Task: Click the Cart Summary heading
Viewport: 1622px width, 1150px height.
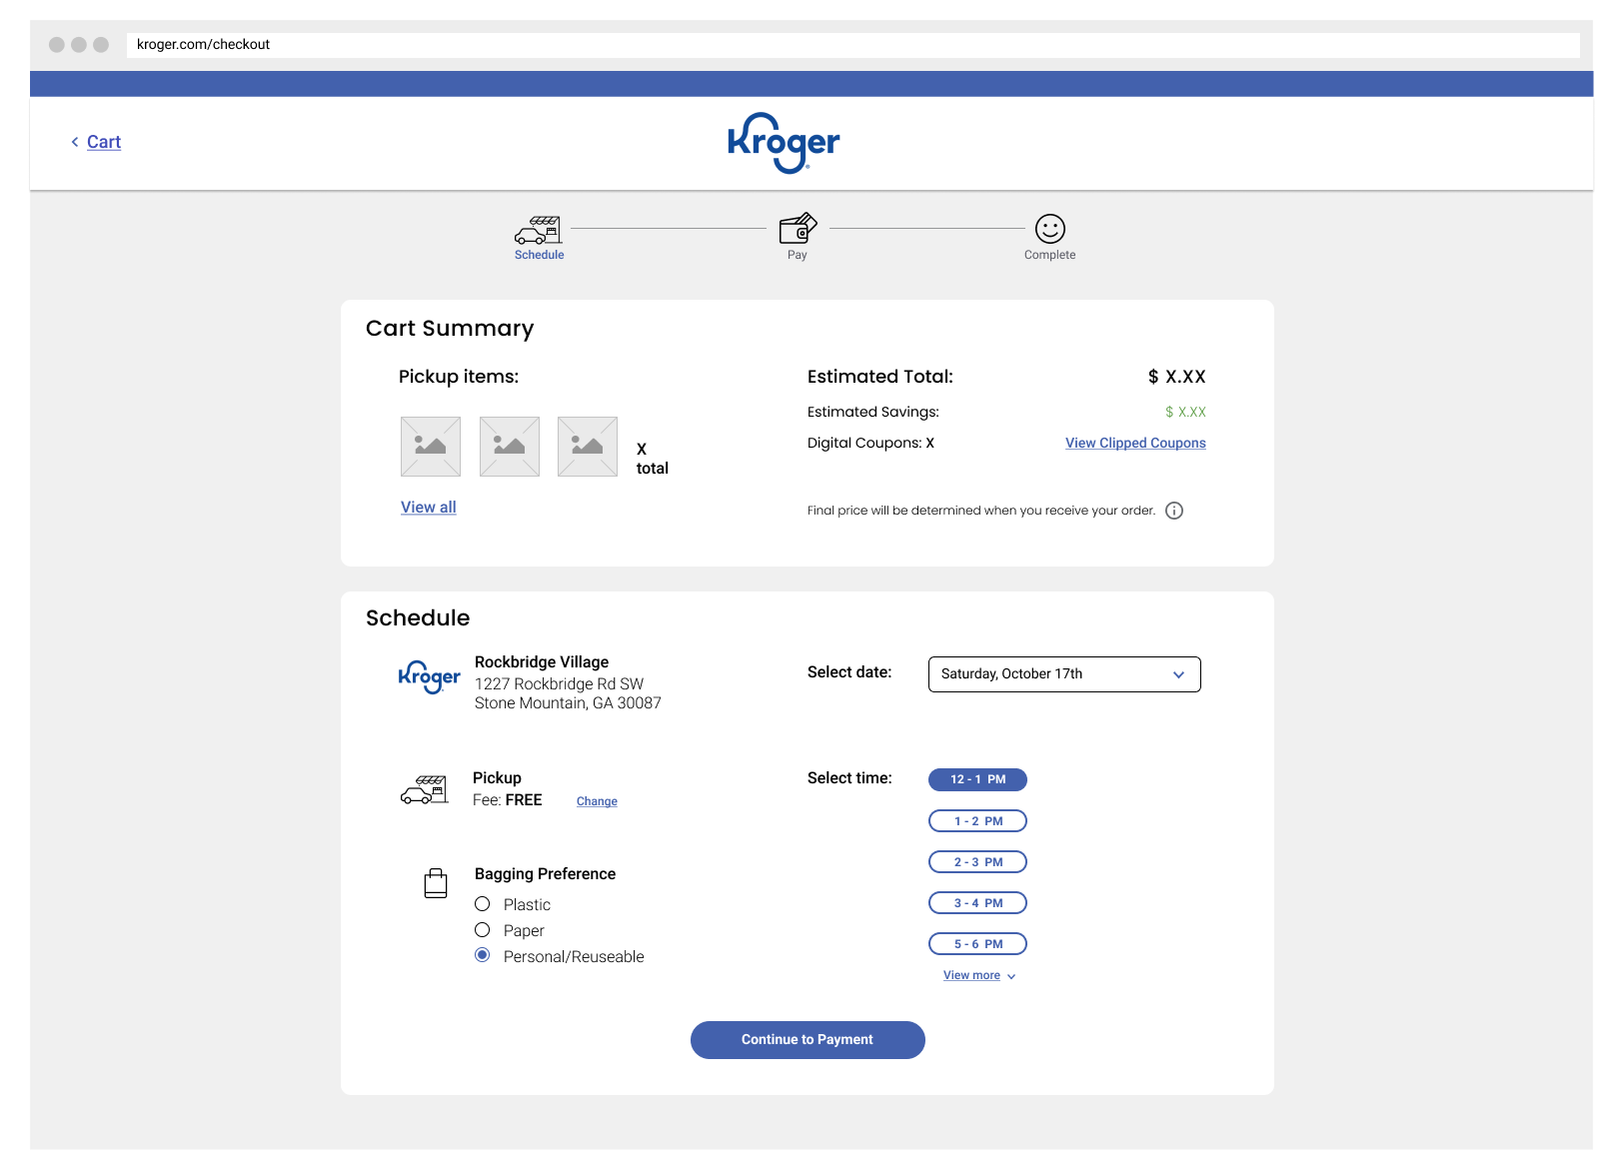Action: pyautogui.click(x=450, y=328)
